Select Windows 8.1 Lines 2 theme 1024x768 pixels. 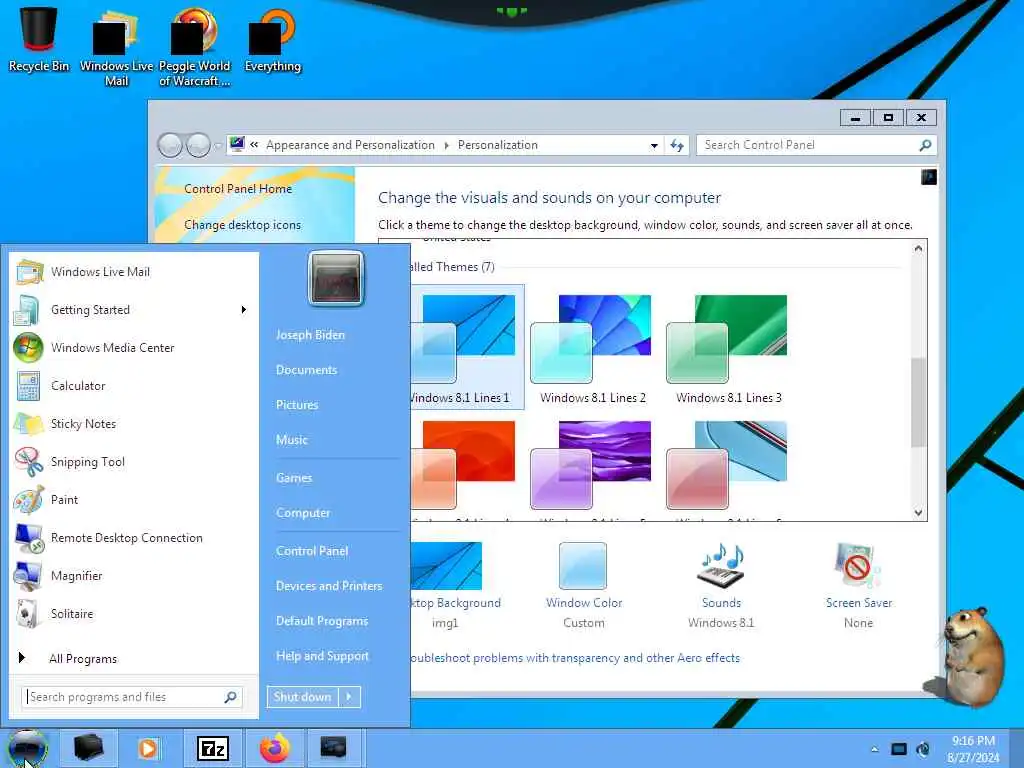[x=592, y=348]
